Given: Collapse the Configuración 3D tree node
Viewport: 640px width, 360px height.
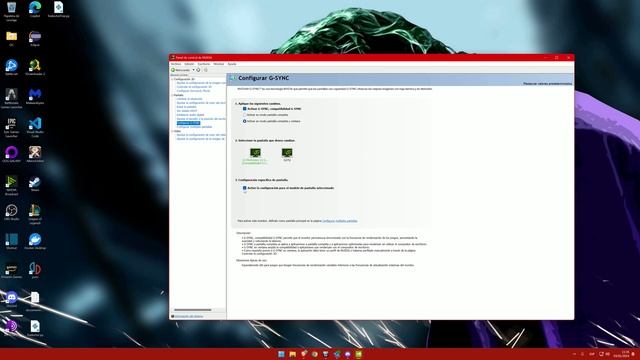Looking at the screenshot, I should tap(172, 79).
